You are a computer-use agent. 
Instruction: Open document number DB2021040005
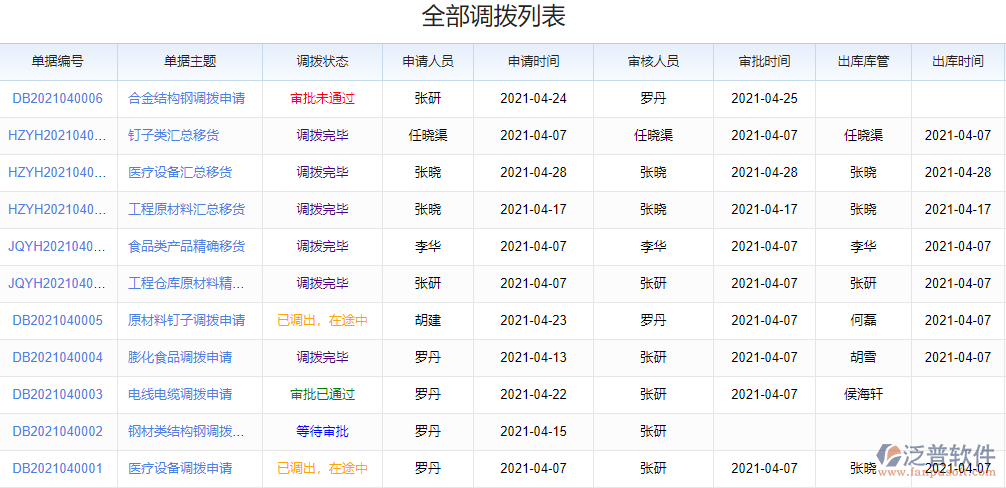click(57, 321)
